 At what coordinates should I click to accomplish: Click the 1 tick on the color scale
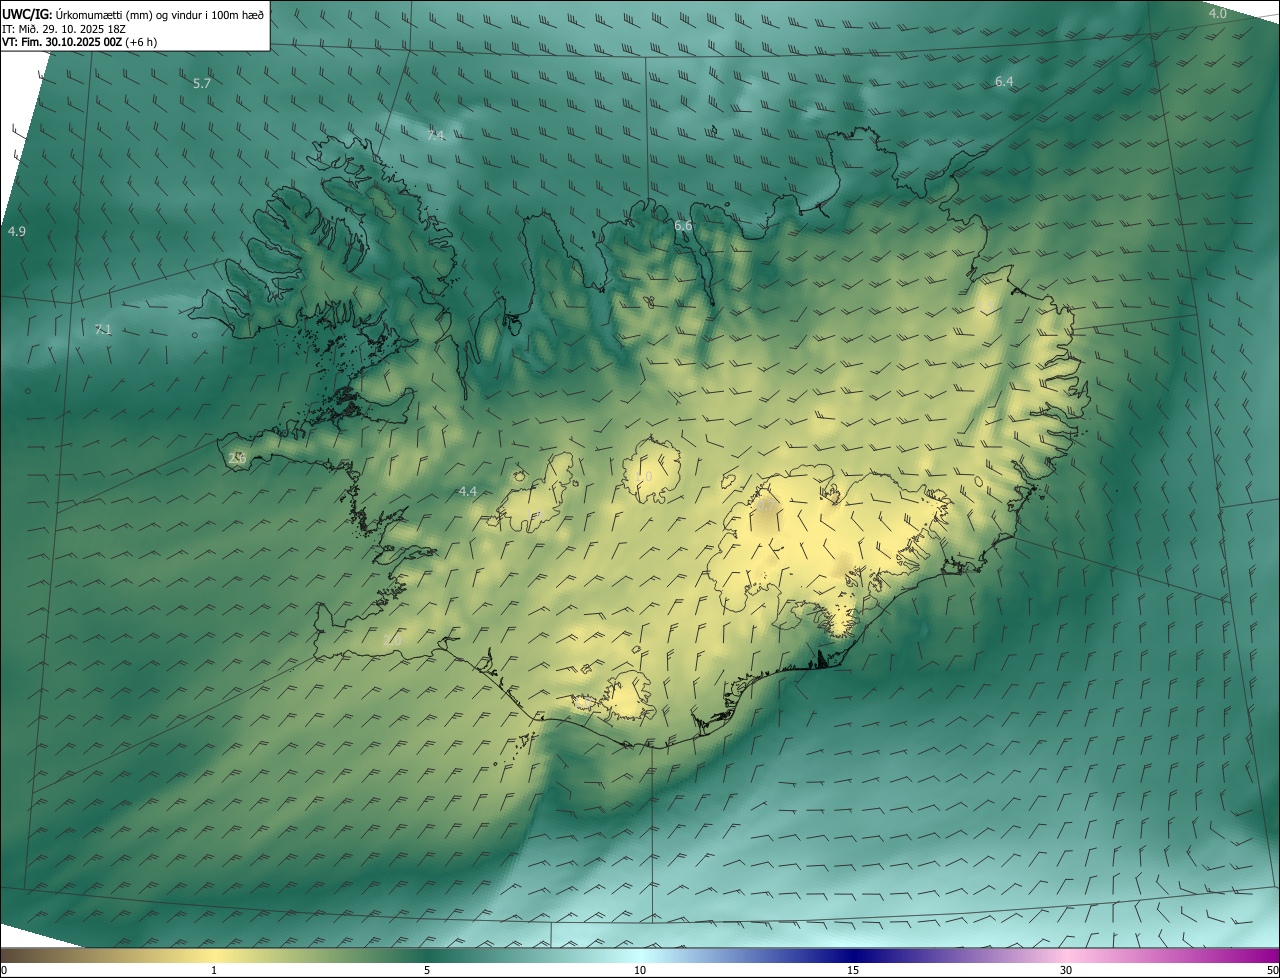coord(214,970)
